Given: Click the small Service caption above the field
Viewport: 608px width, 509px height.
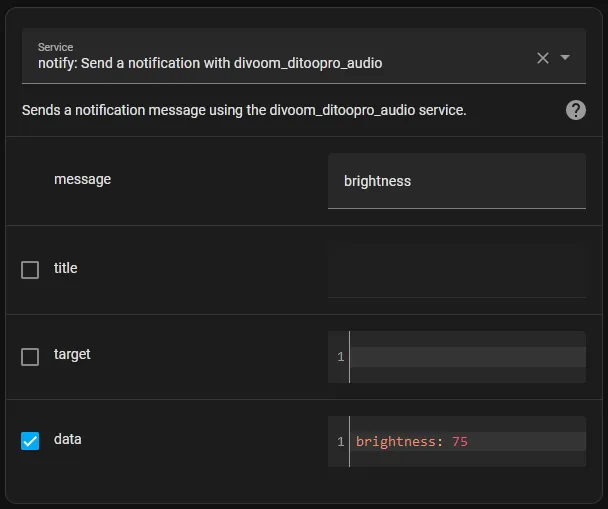Looking at the screenshot, I should tap(55, 47).
